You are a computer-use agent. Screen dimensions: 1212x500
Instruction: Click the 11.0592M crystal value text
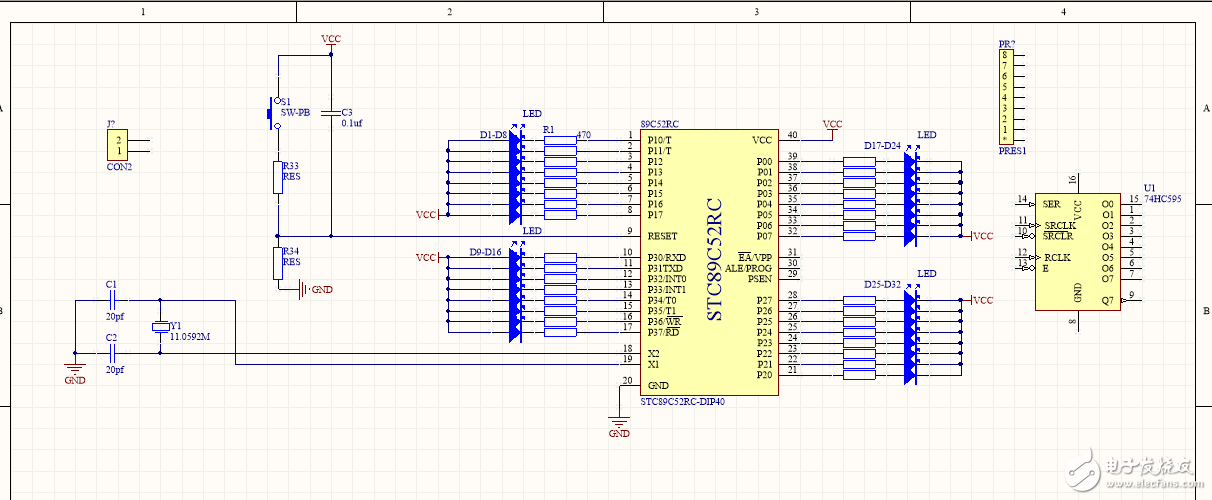(x=191, y=337)
